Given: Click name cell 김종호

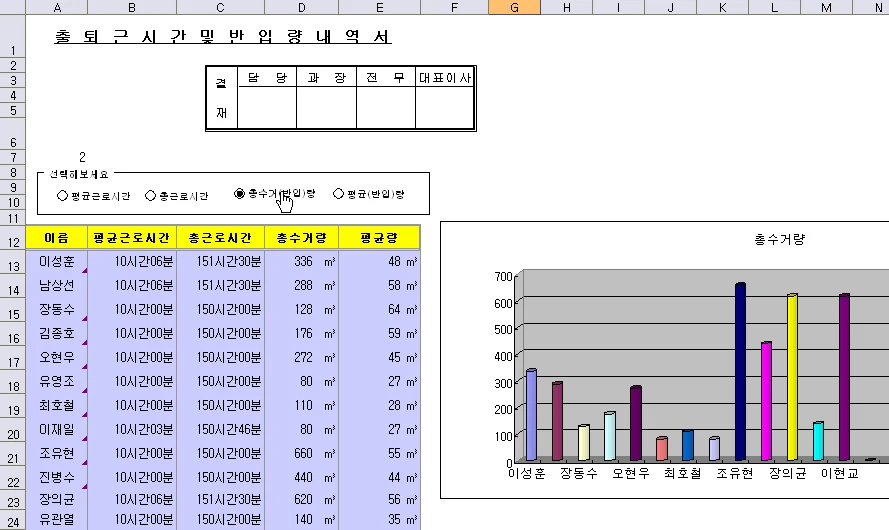Looking at the screenshot, I should point(57,333).
